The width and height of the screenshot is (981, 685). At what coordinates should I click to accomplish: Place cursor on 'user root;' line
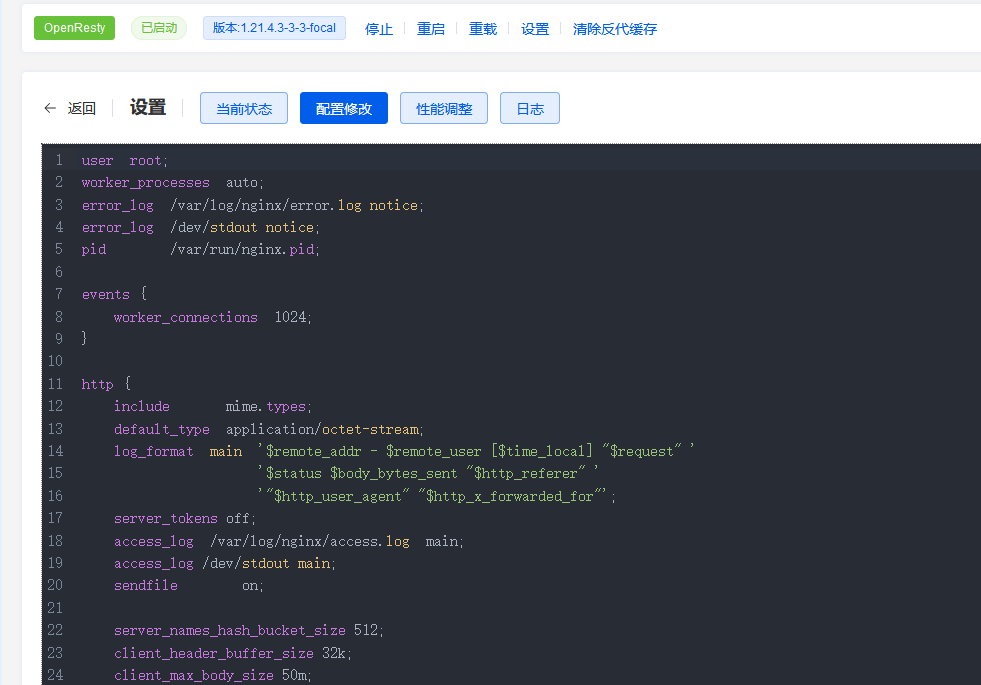click(125, 161)
